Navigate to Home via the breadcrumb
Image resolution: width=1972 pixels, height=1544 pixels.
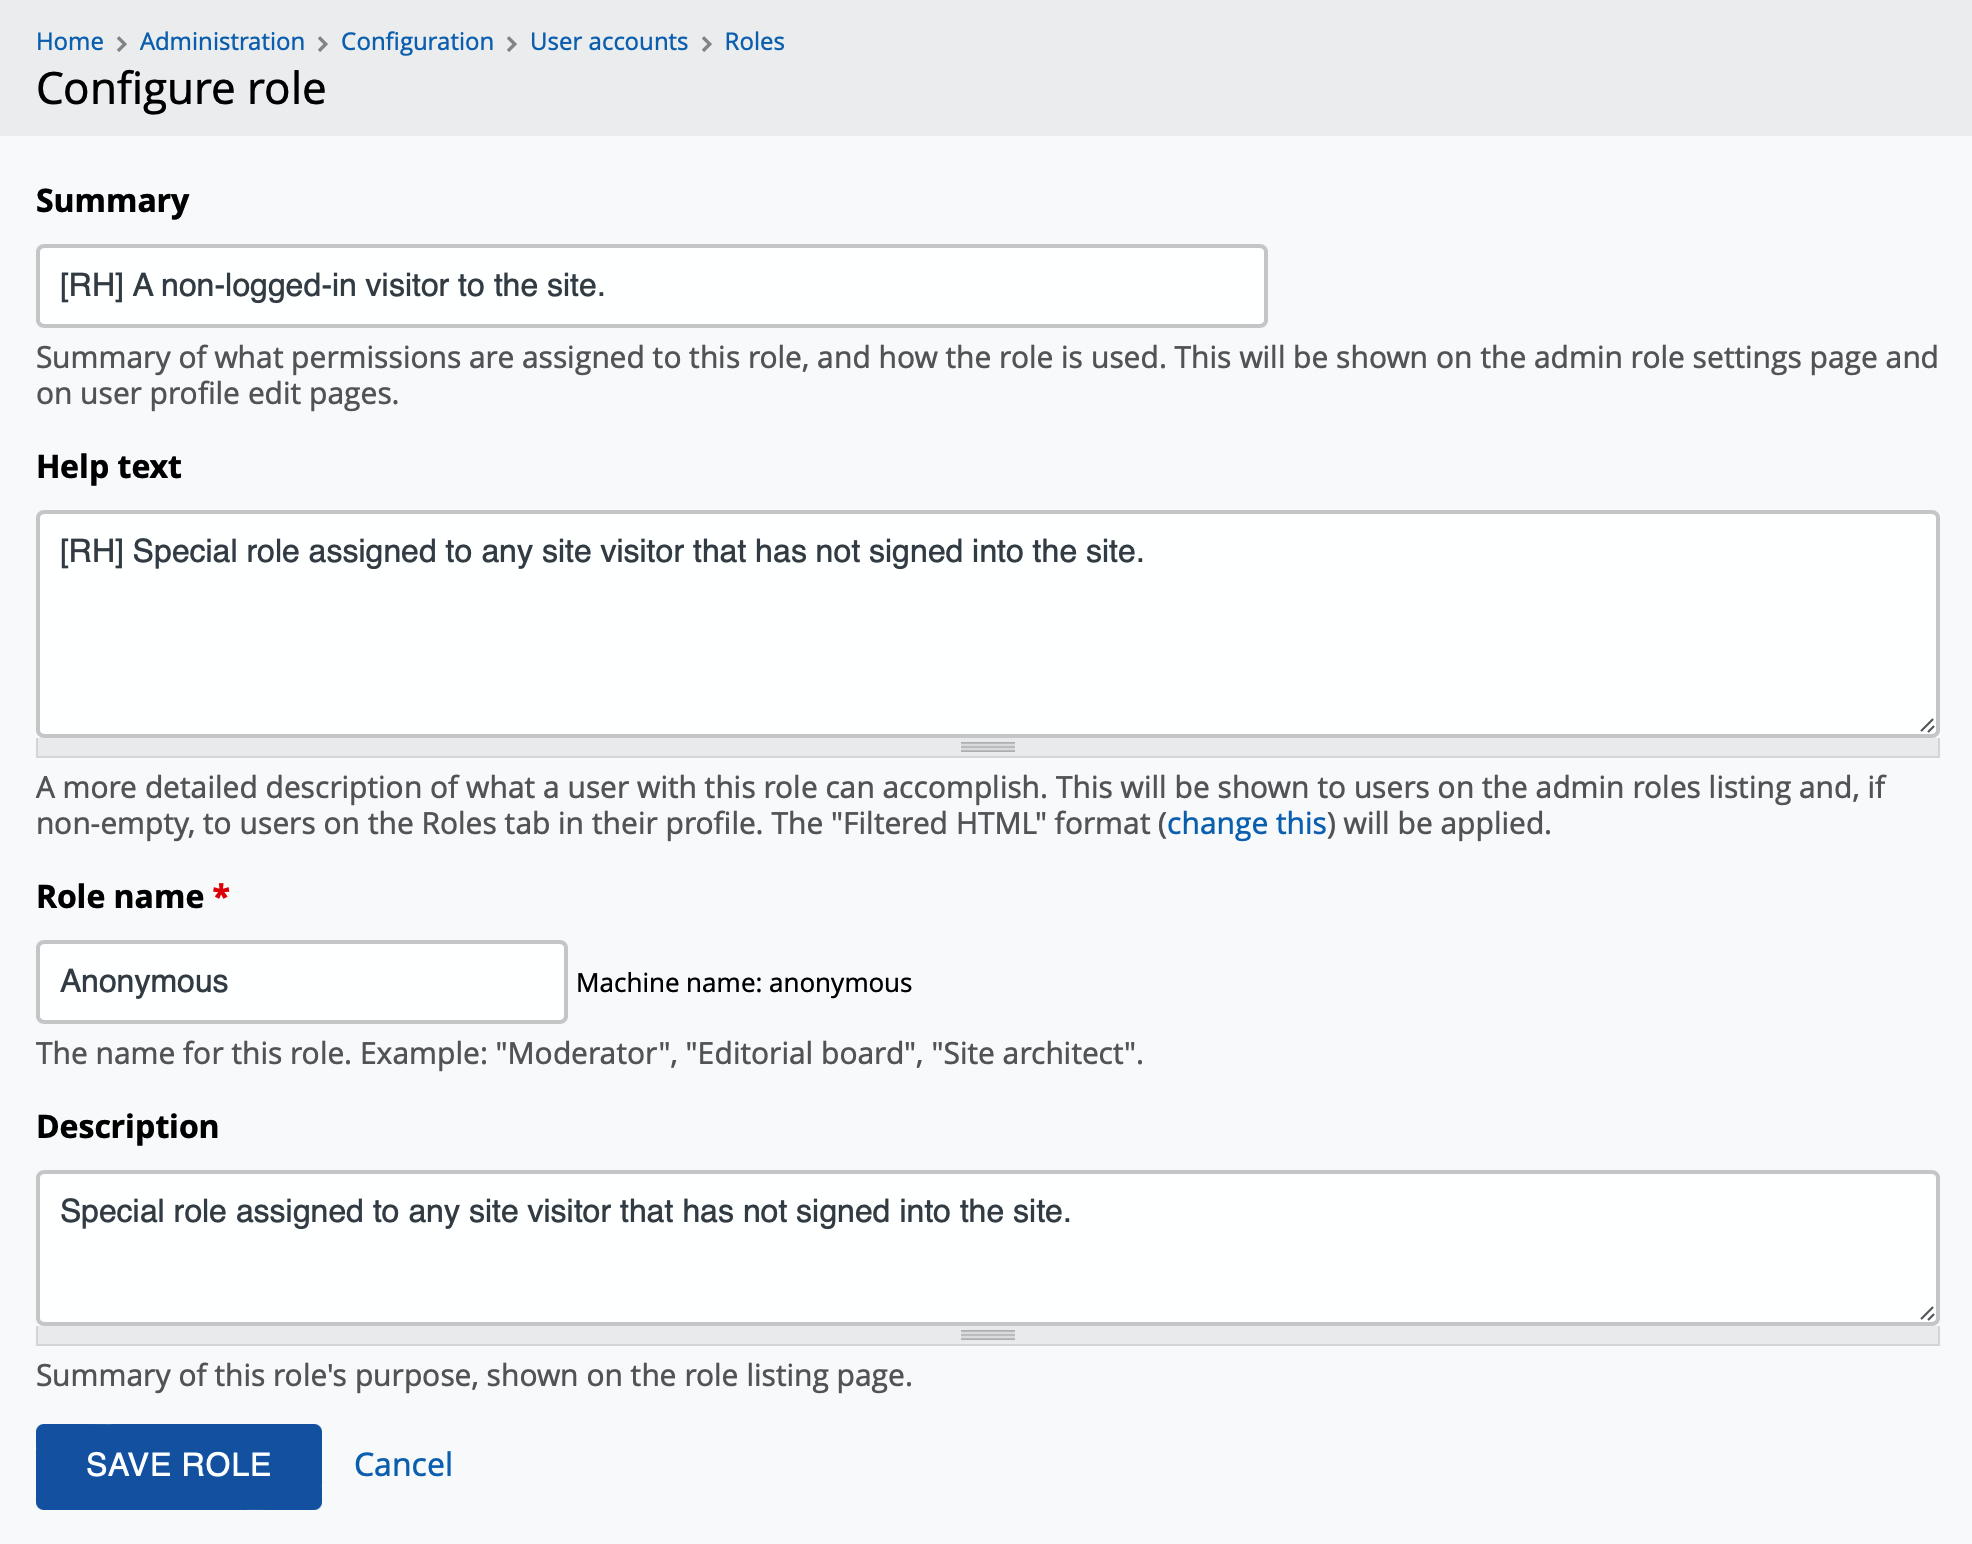[x=70, y=41]
